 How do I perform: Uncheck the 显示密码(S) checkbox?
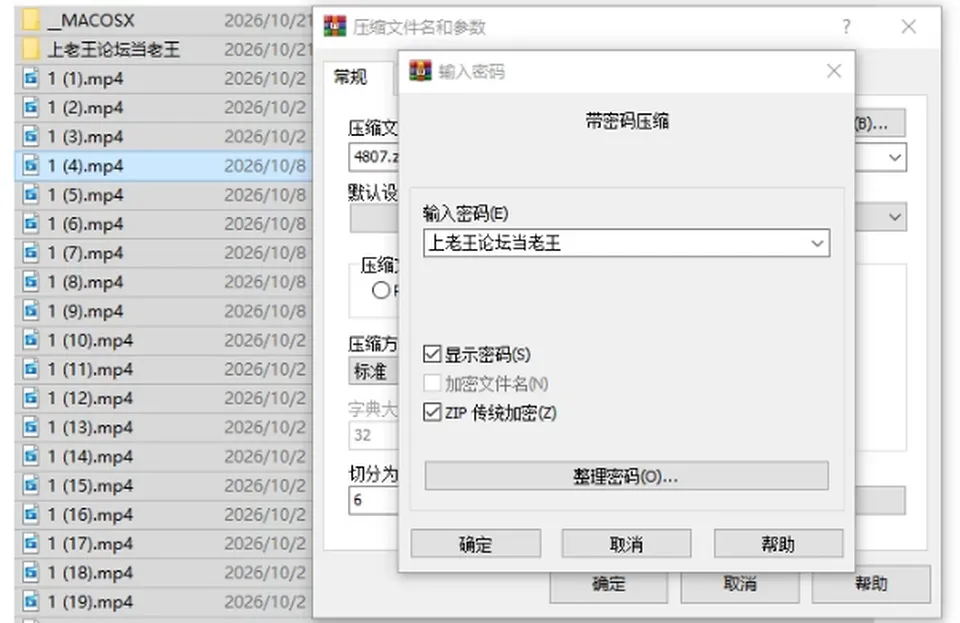pyautogui.click(x=432, y=354)
